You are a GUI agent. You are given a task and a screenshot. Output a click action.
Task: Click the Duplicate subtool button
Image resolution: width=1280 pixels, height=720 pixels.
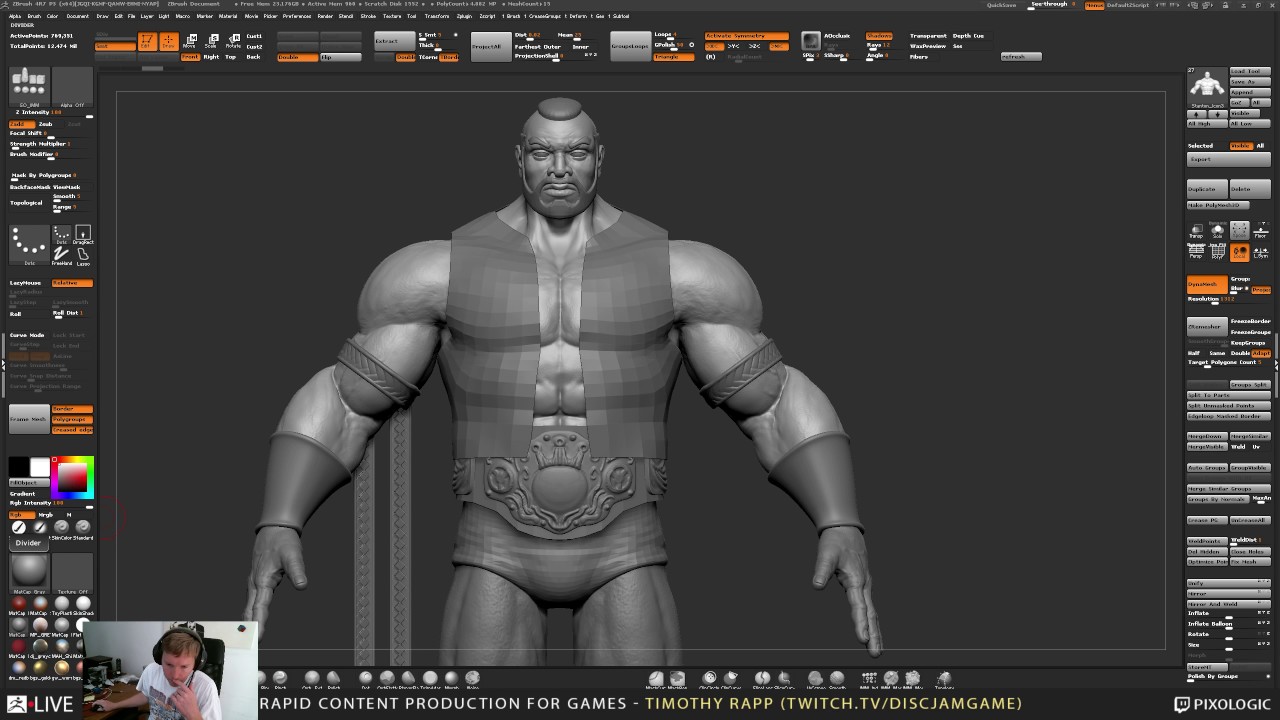pyautogui.click(x=1207, y=189)
